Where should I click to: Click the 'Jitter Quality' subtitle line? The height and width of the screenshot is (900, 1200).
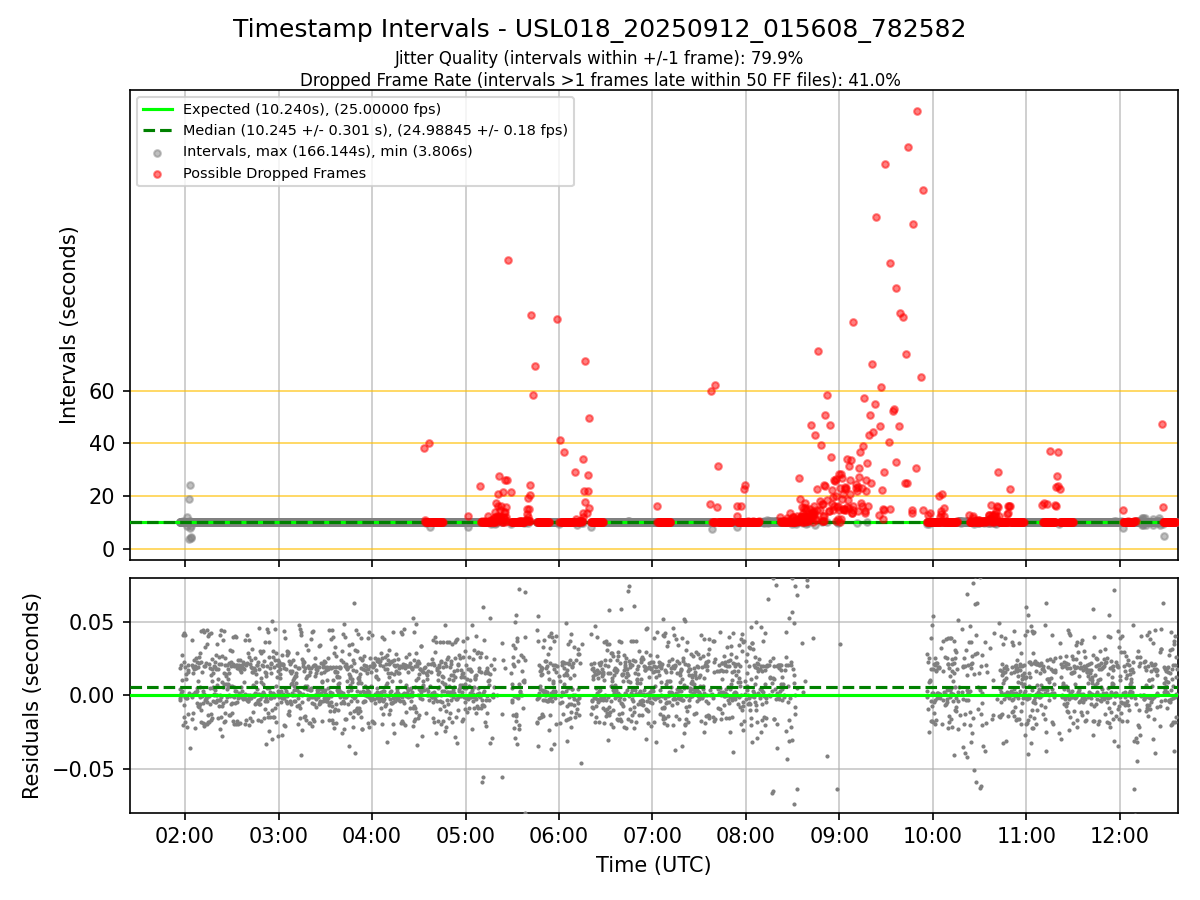[x=600, y=59]
